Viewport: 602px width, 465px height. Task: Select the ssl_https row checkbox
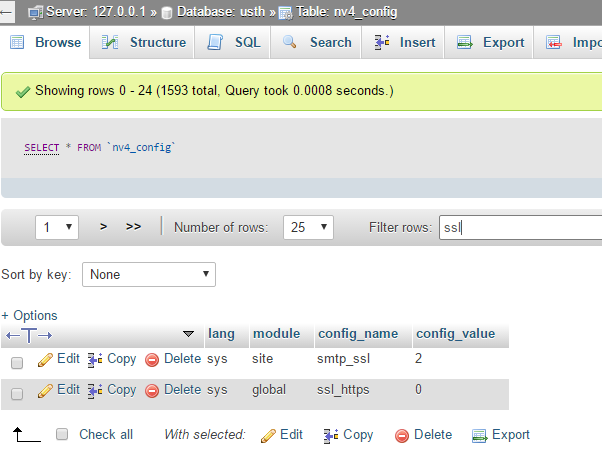(x=17, y=394)
